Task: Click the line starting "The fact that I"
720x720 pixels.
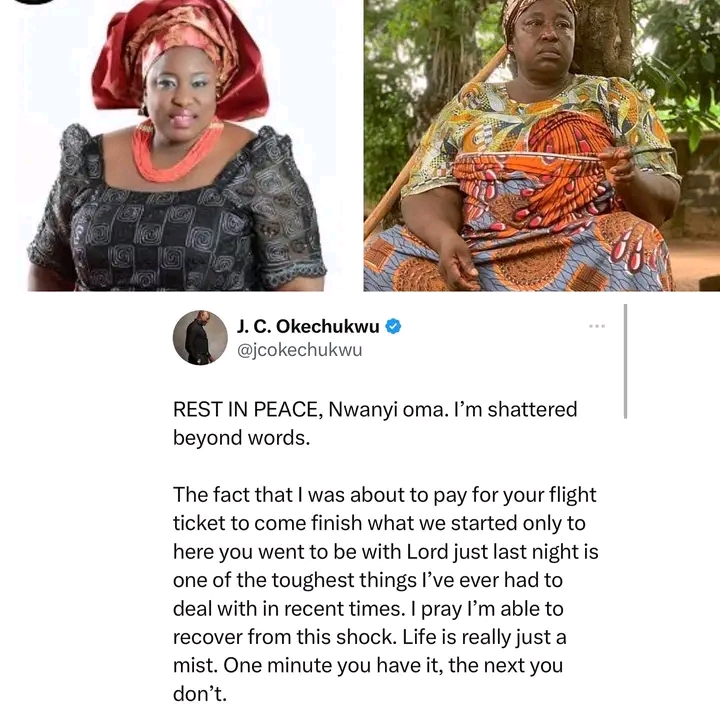Action: point(385,495)
